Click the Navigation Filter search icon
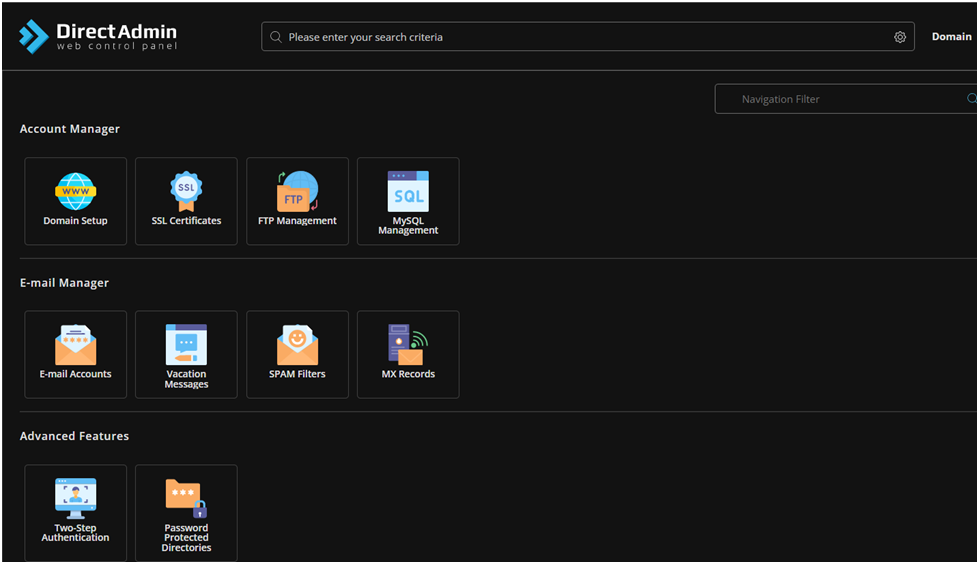This screenshot has height=564, width=979. [972, 99]
